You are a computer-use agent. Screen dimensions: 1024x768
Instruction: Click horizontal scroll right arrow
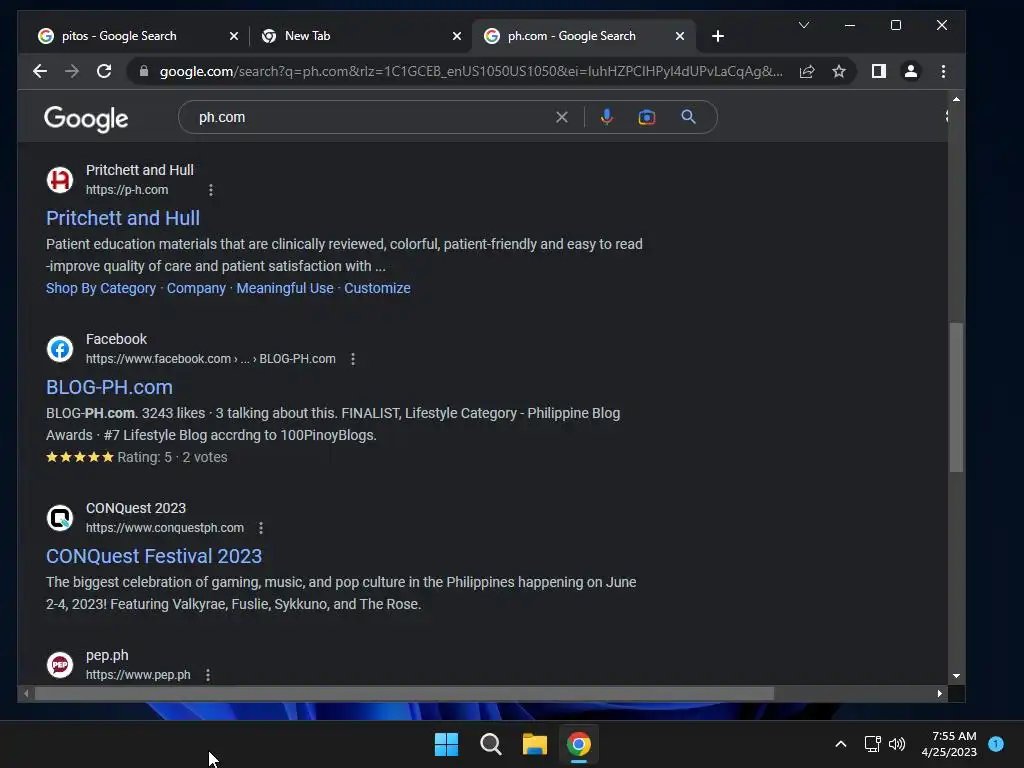click(940, 694)
